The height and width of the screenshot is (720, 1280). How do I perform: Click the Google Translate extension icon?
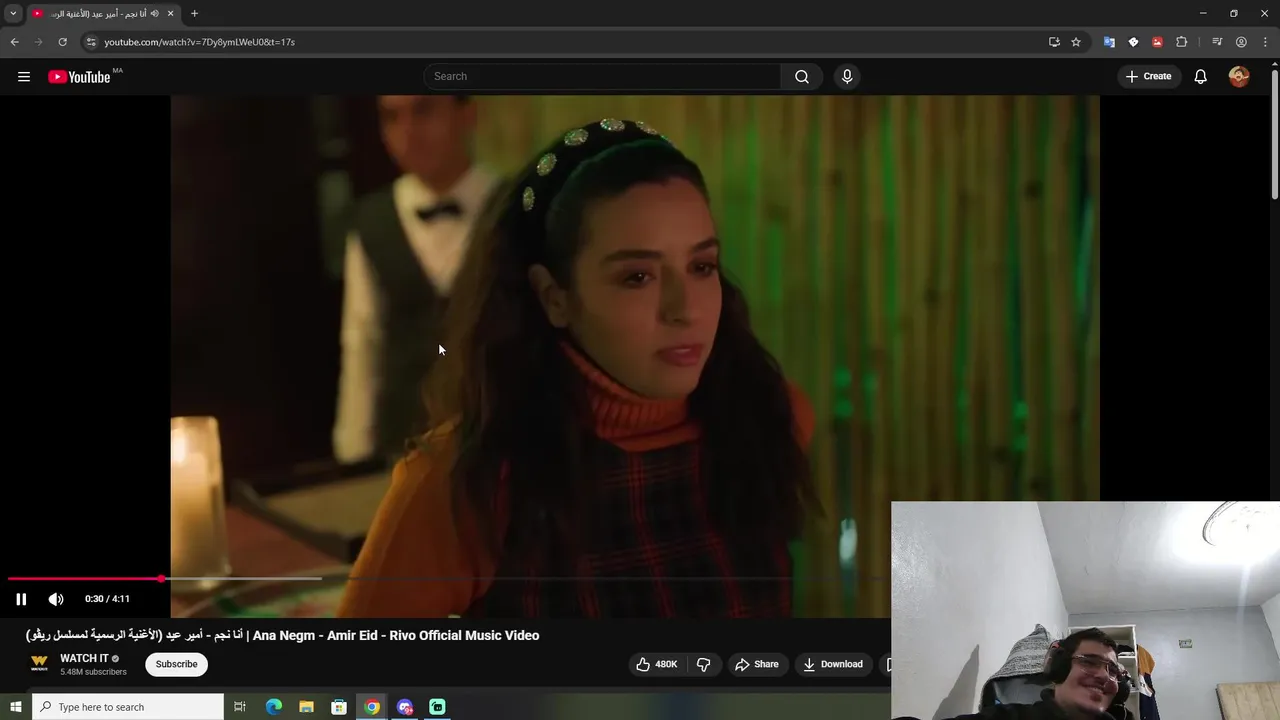(1109, 42)
